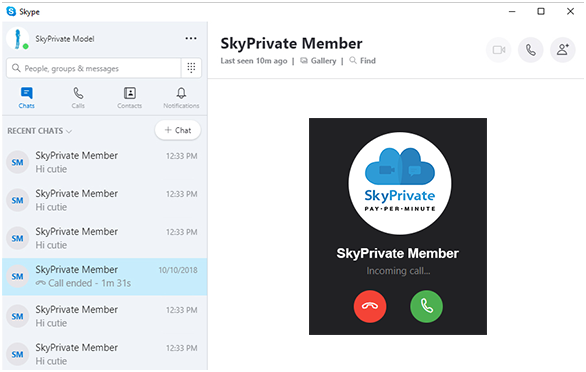Open the Notifications tab
Image resolution: width=586 pixels, height=372 pixels.
click(x=181, y=98)
